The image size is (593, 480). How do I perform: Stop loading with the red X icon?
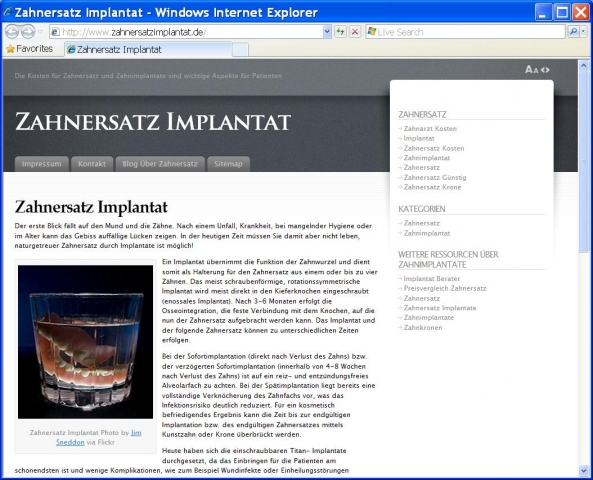click(355, 32)
